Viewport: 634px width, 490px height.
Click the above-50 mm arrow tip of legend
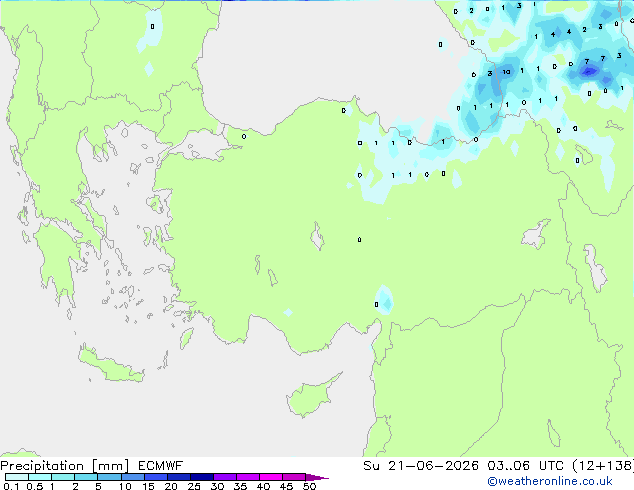pos(317,477)
